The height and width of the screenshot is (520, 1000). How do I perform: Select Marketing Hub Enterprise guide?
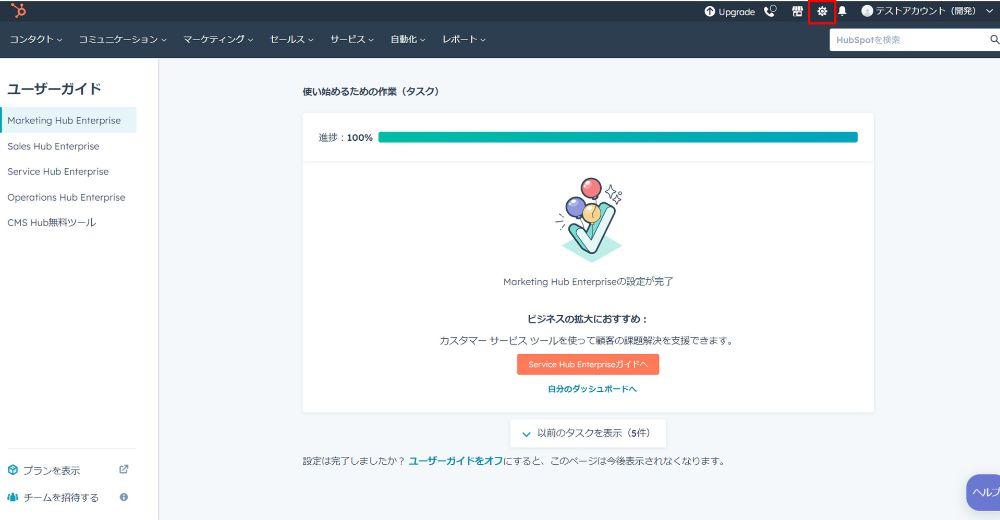68,120
